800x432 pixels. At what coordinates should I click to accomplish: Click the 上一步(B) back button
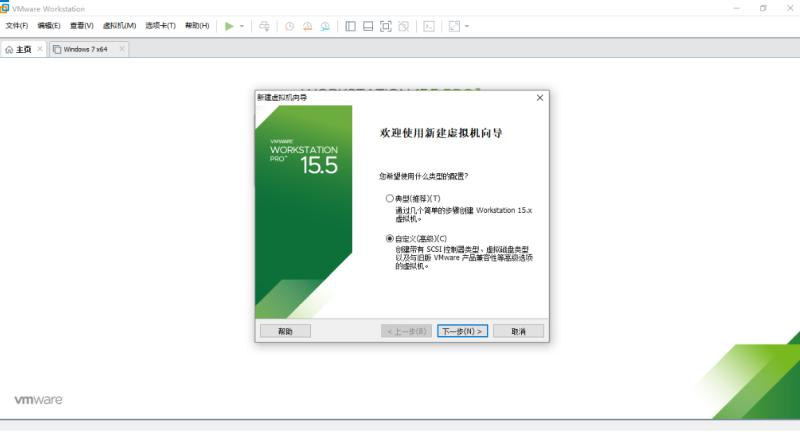coord(407,331)
